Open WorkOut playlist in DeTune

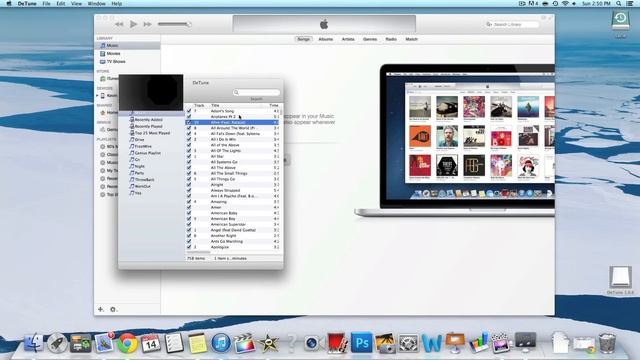point(142,186)
